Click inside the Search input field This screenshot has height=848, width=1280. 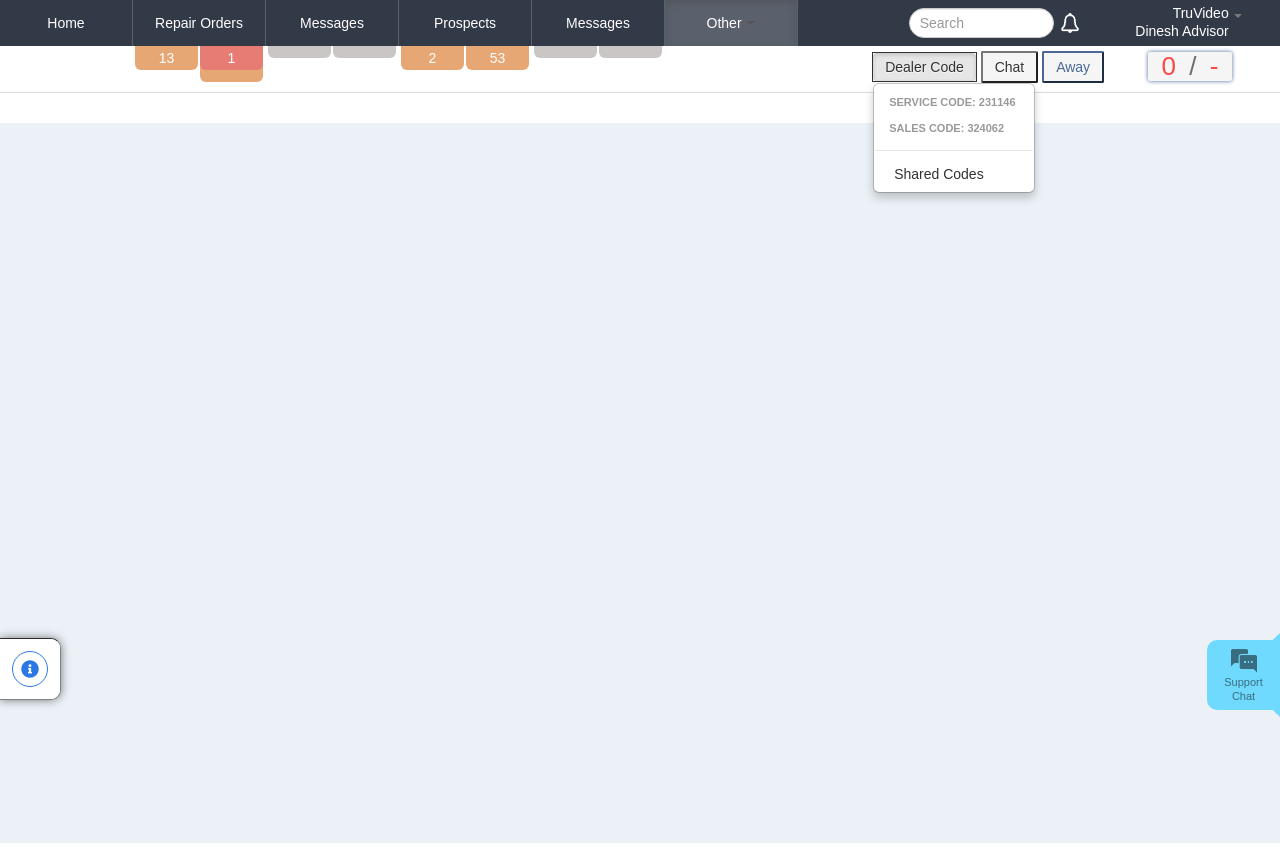point(981,23)
